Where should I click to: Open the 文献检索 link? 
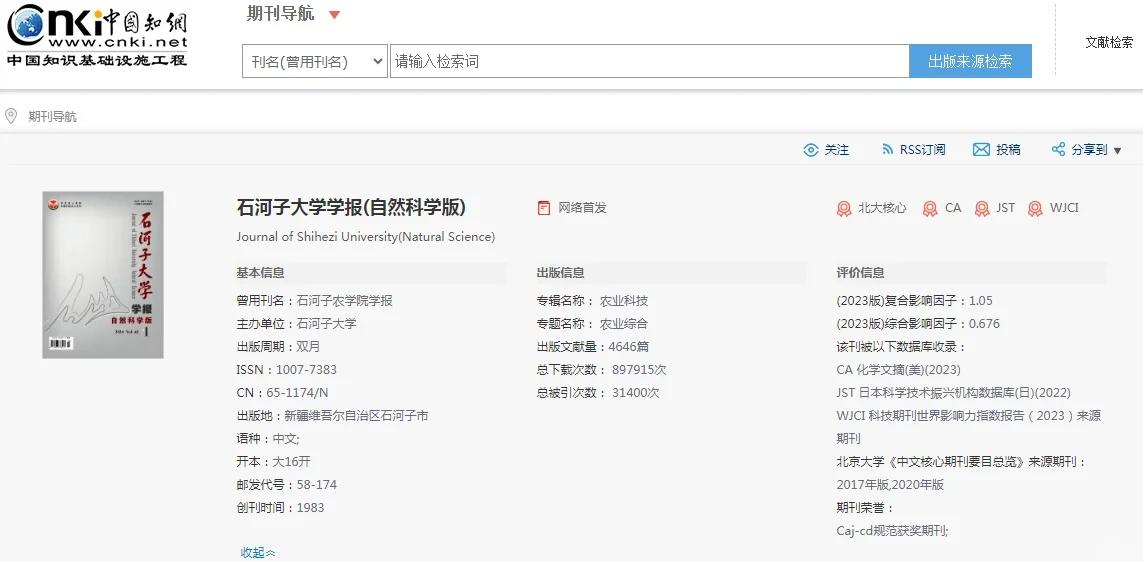(x=1109, y=42)
